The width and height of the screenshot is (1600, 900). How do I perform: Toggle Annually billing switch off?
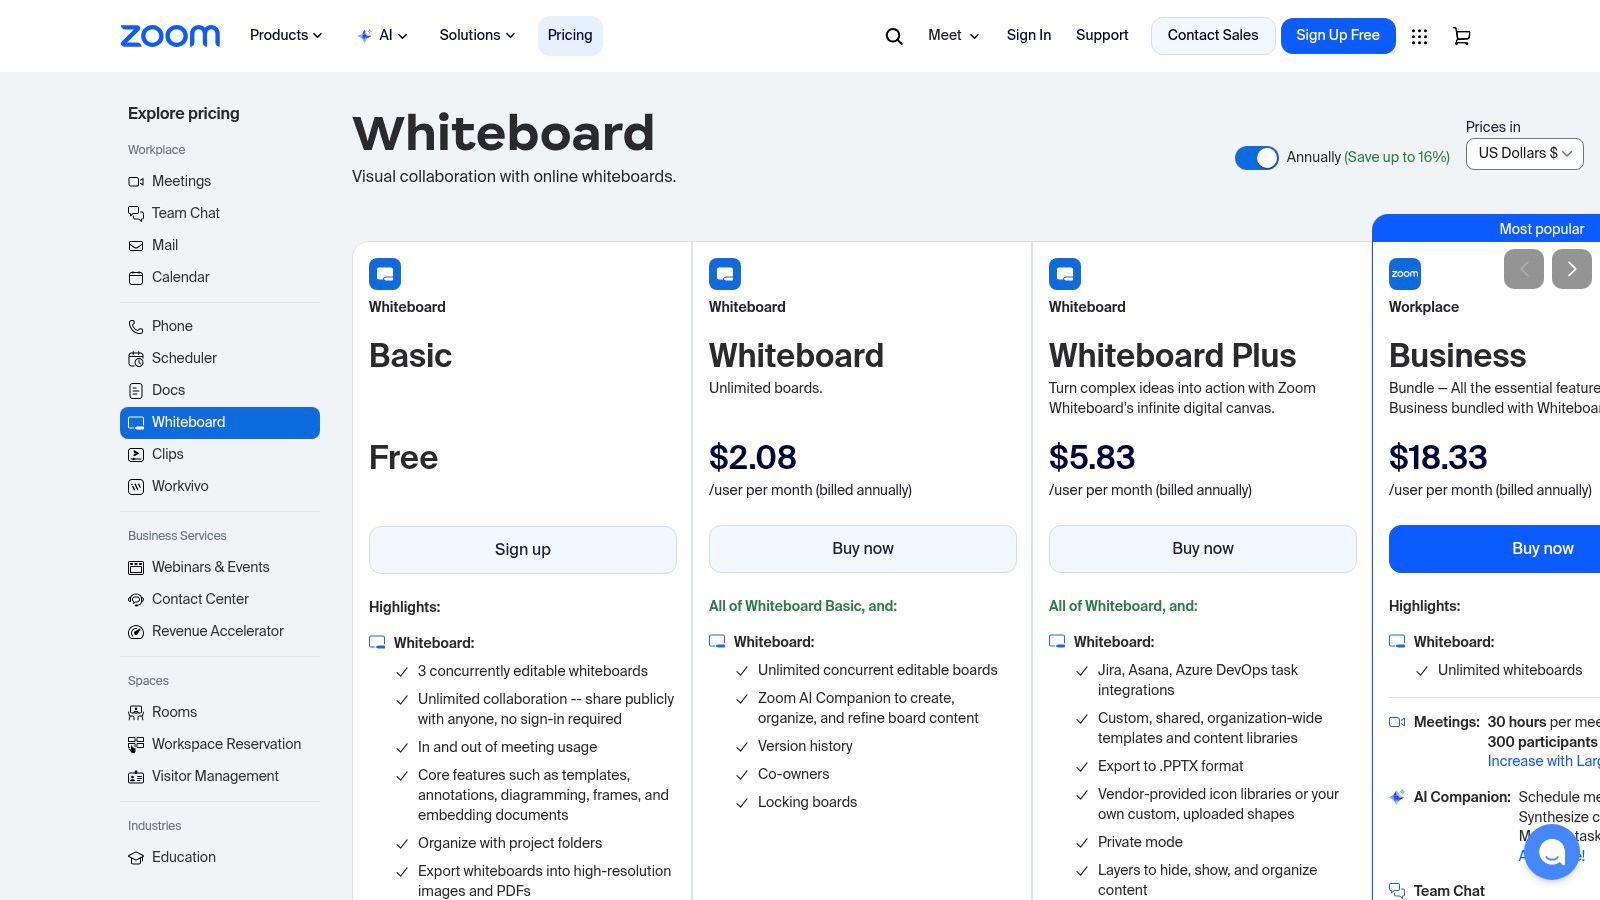[1257, 157]
